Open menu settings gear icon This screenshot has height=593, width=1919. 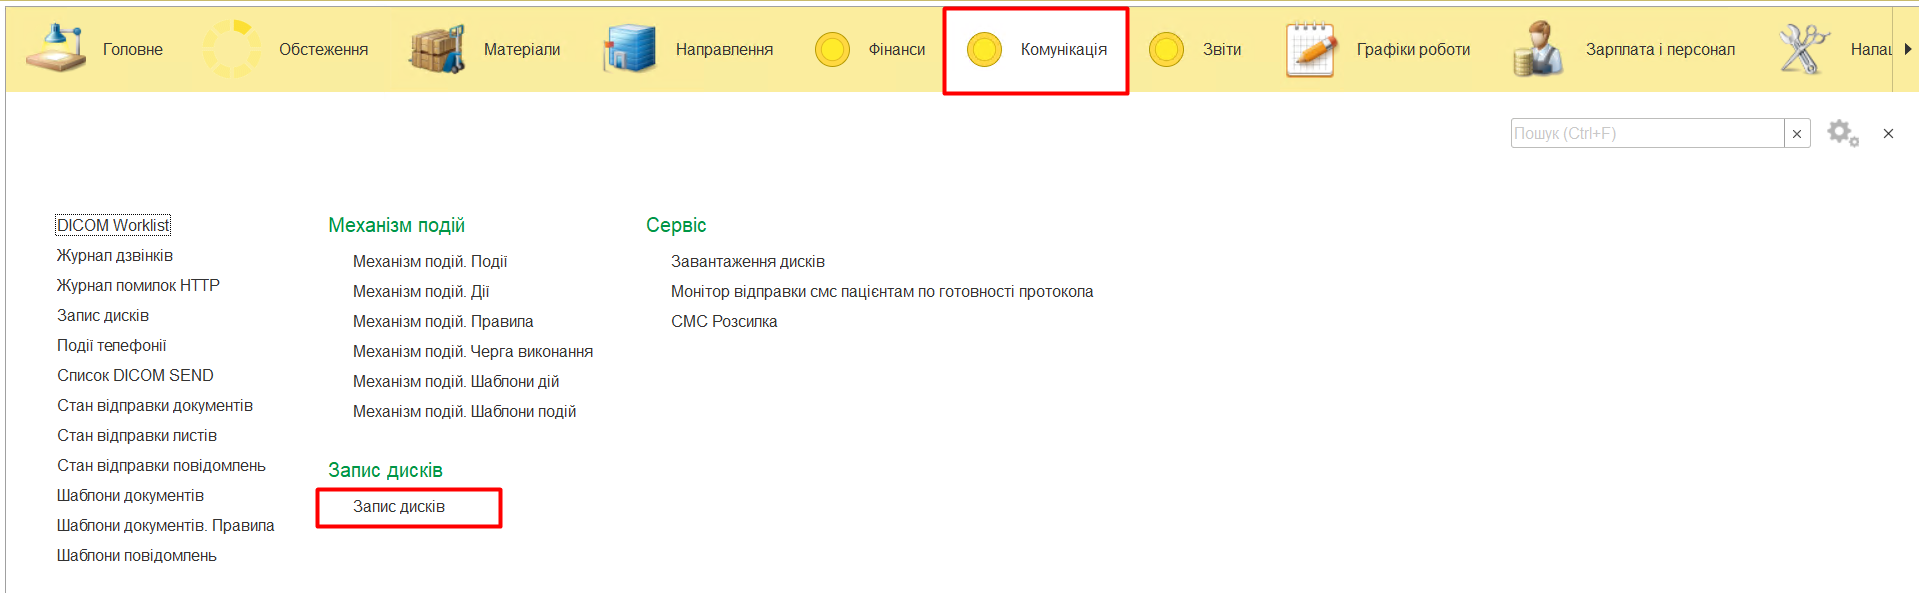pyautogui.click(x=1842, y=133)
